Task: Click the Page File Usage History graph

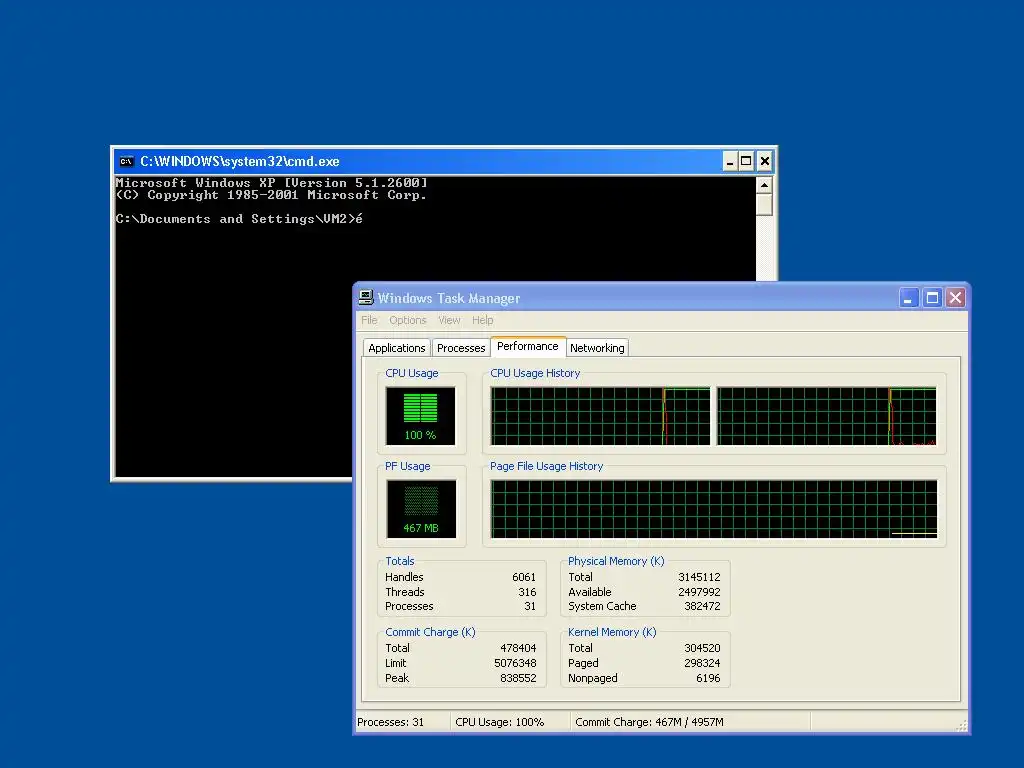Action: pyautogui.click(x=714, y=509)
